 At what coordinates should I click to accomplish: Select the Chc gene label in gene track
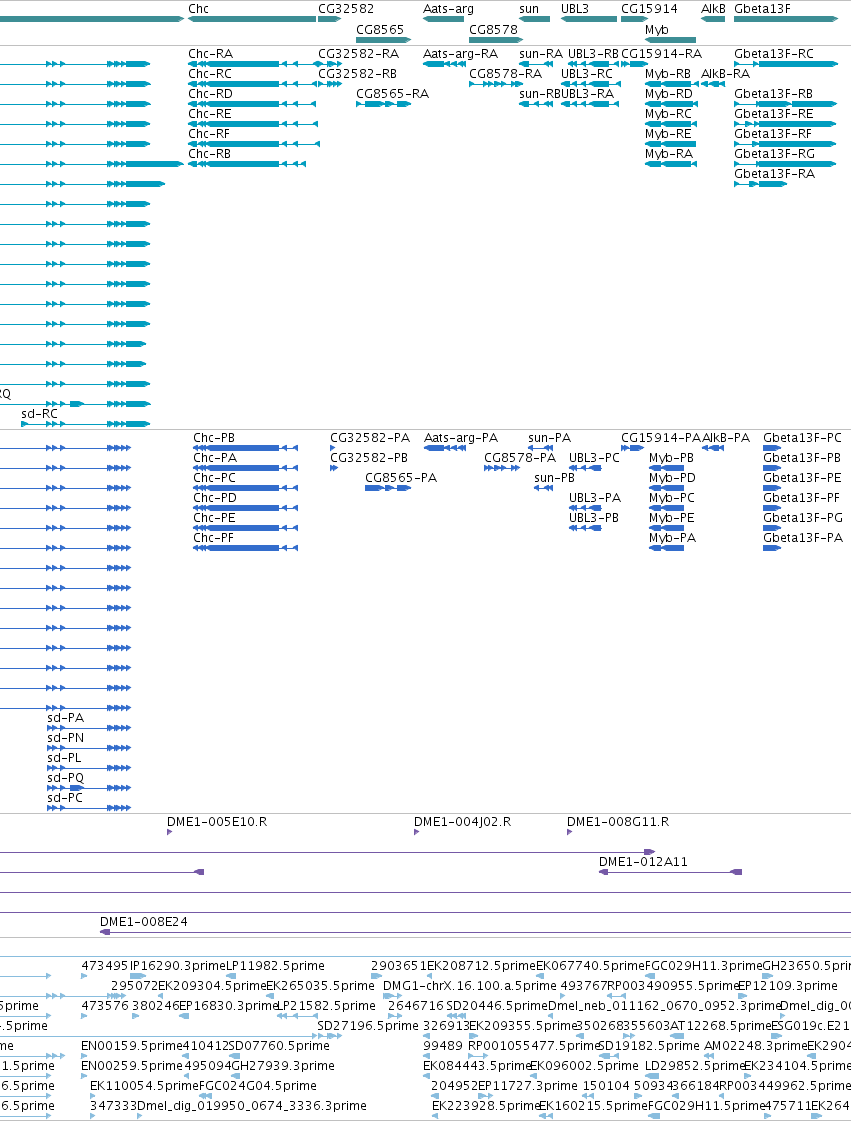(198, 9)
